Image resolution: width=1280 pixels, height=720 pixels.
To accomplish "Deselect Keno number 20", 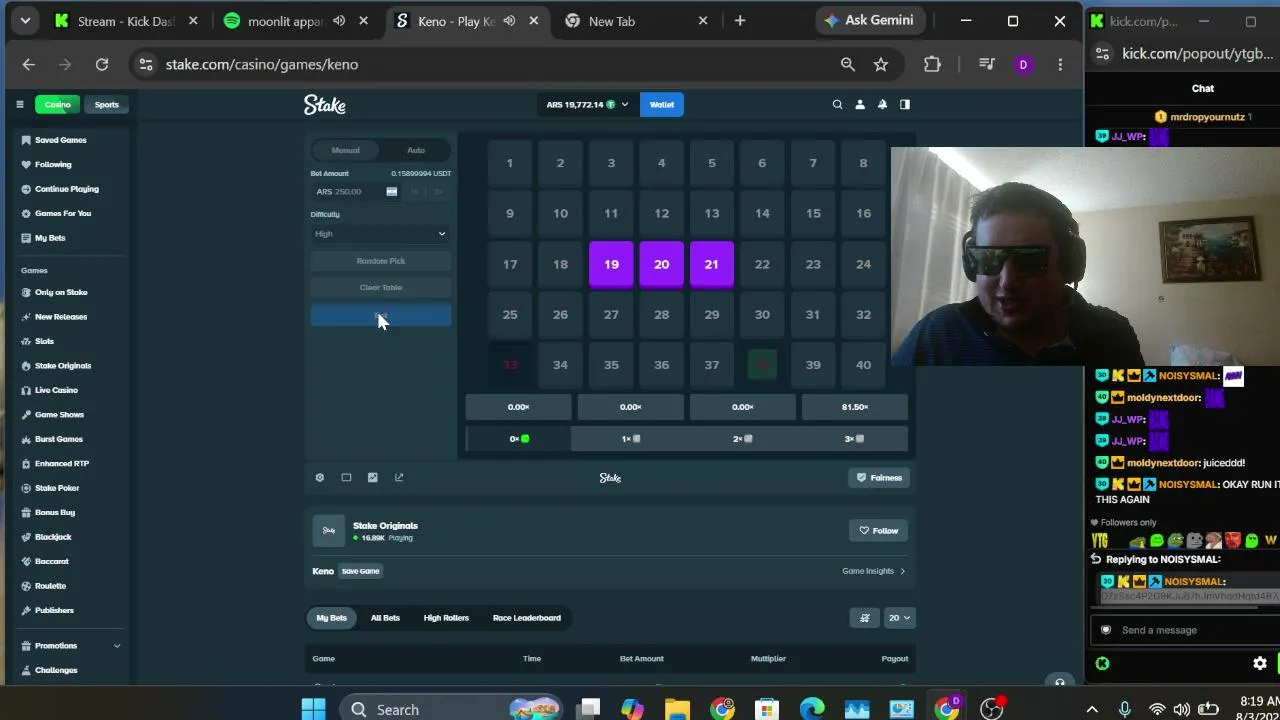I will 661,264.
